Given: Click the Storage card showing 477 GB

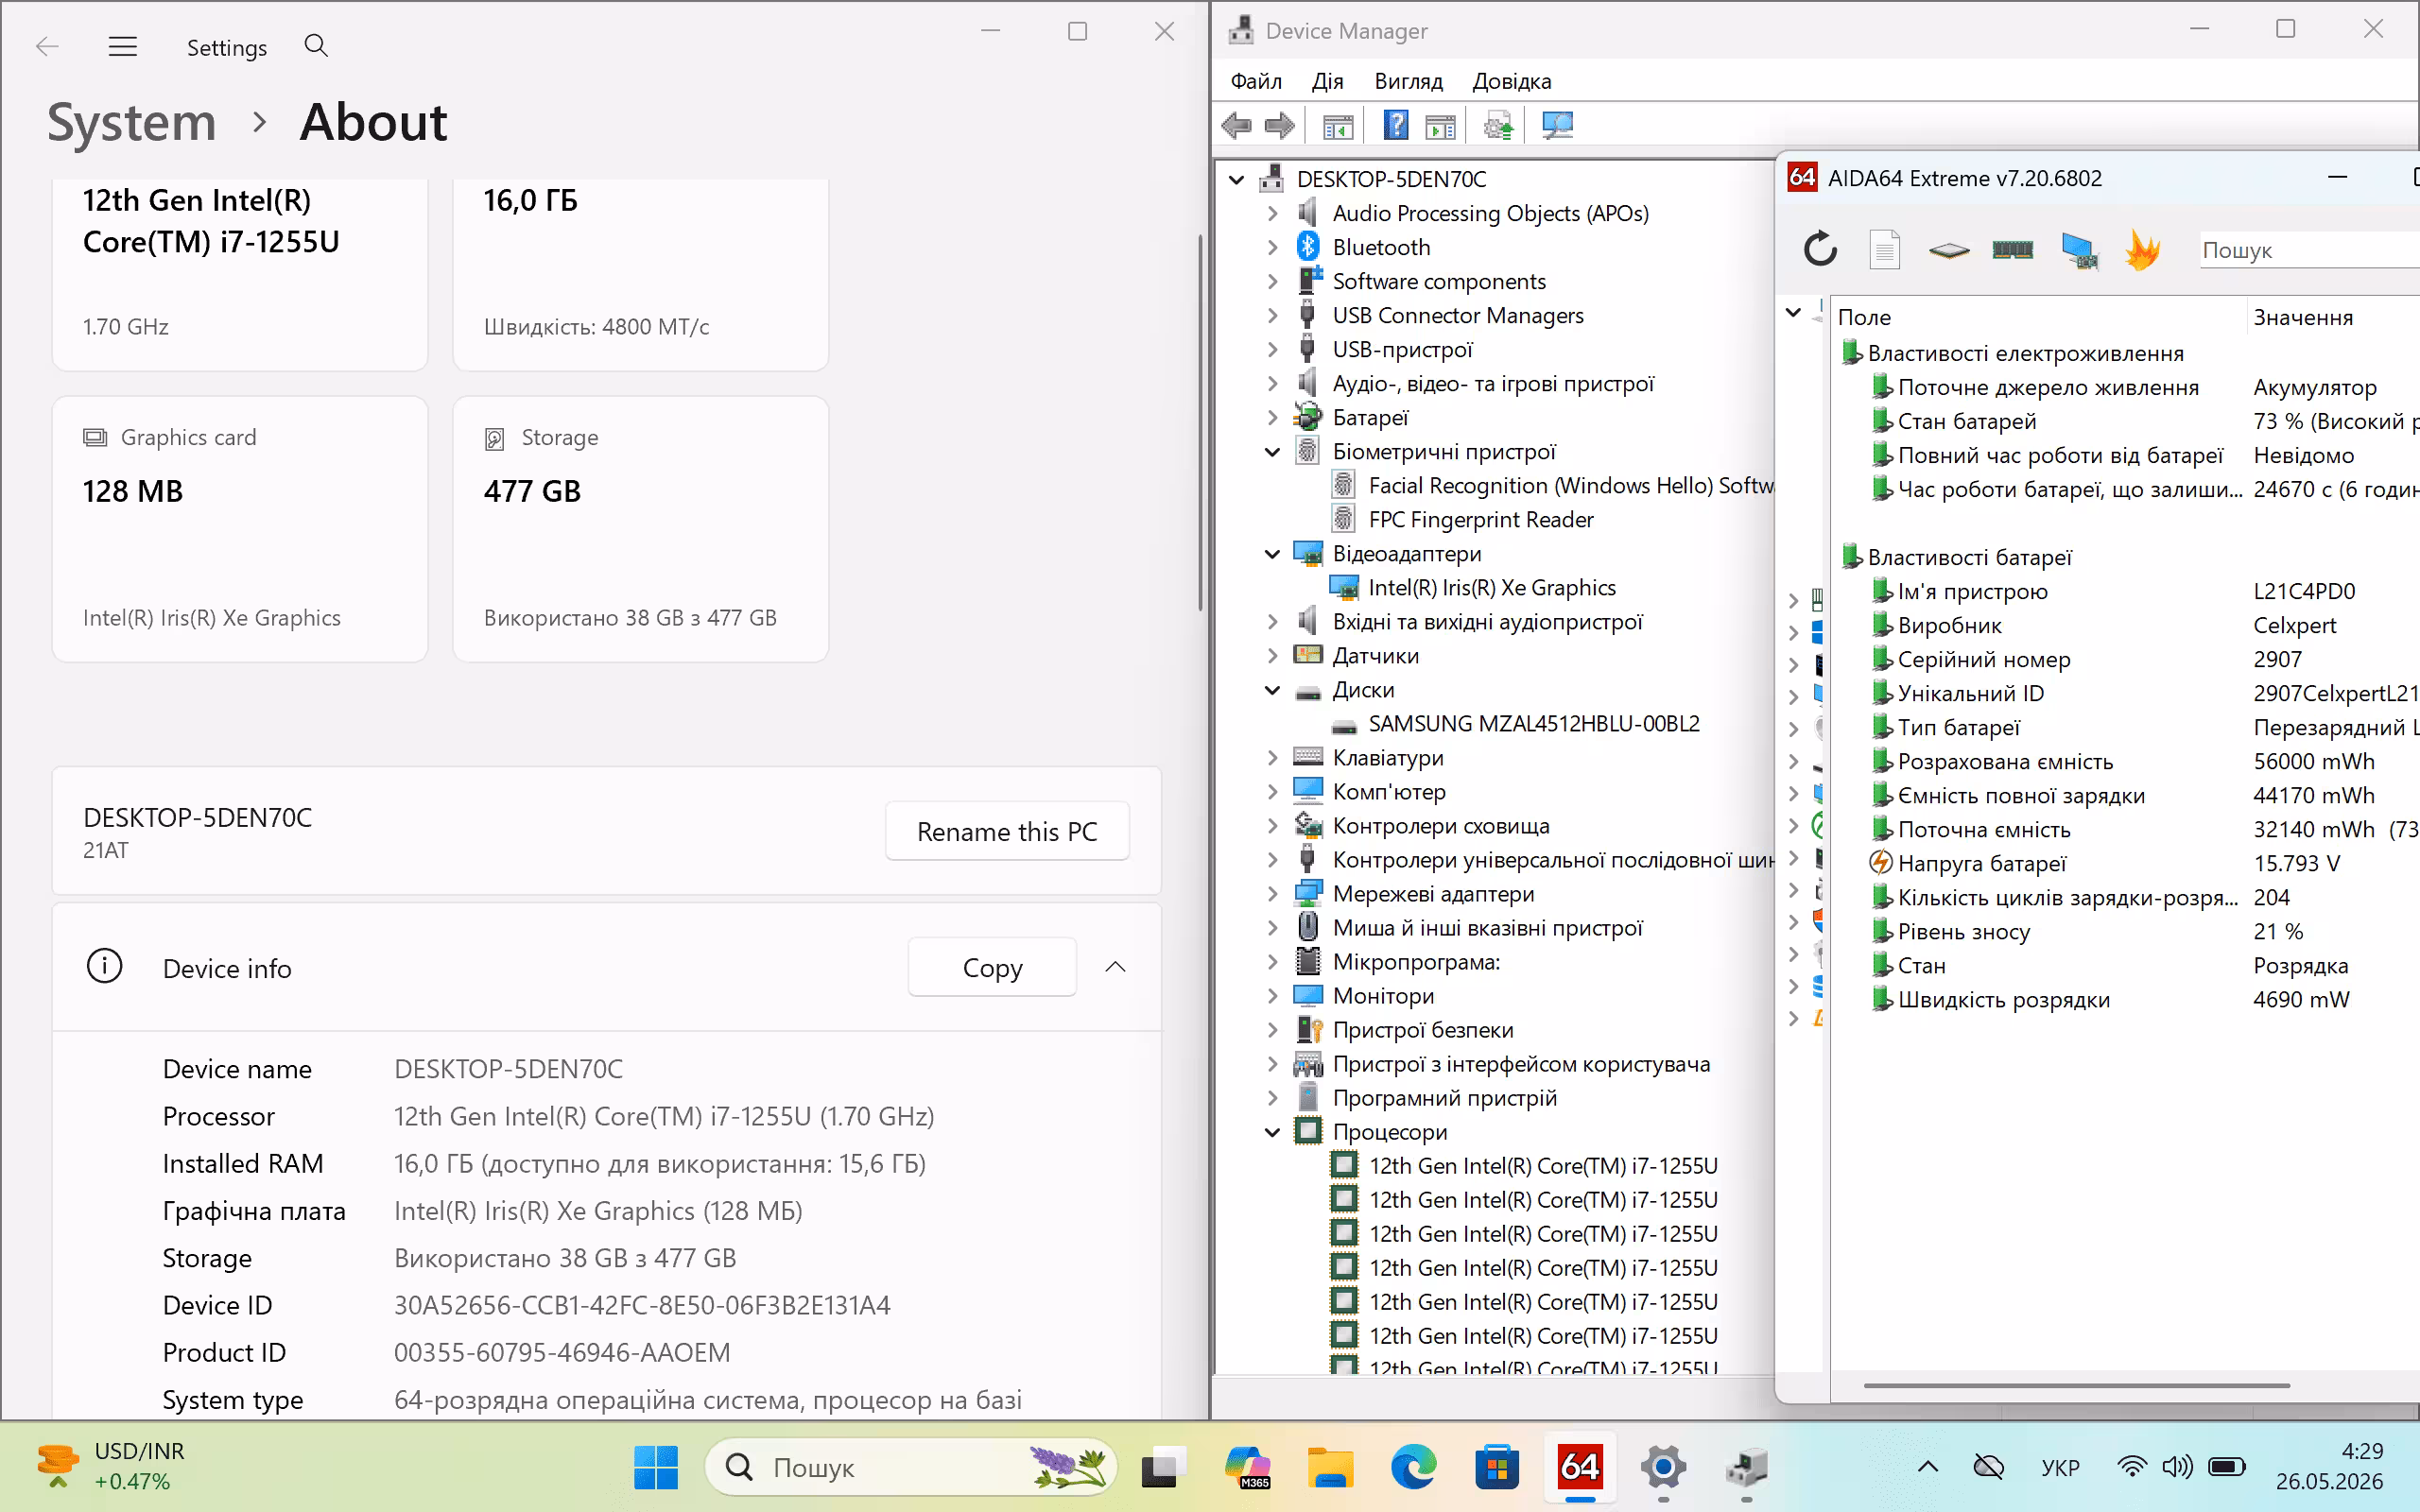Looking at the screenshot, I should coord(640,529).
